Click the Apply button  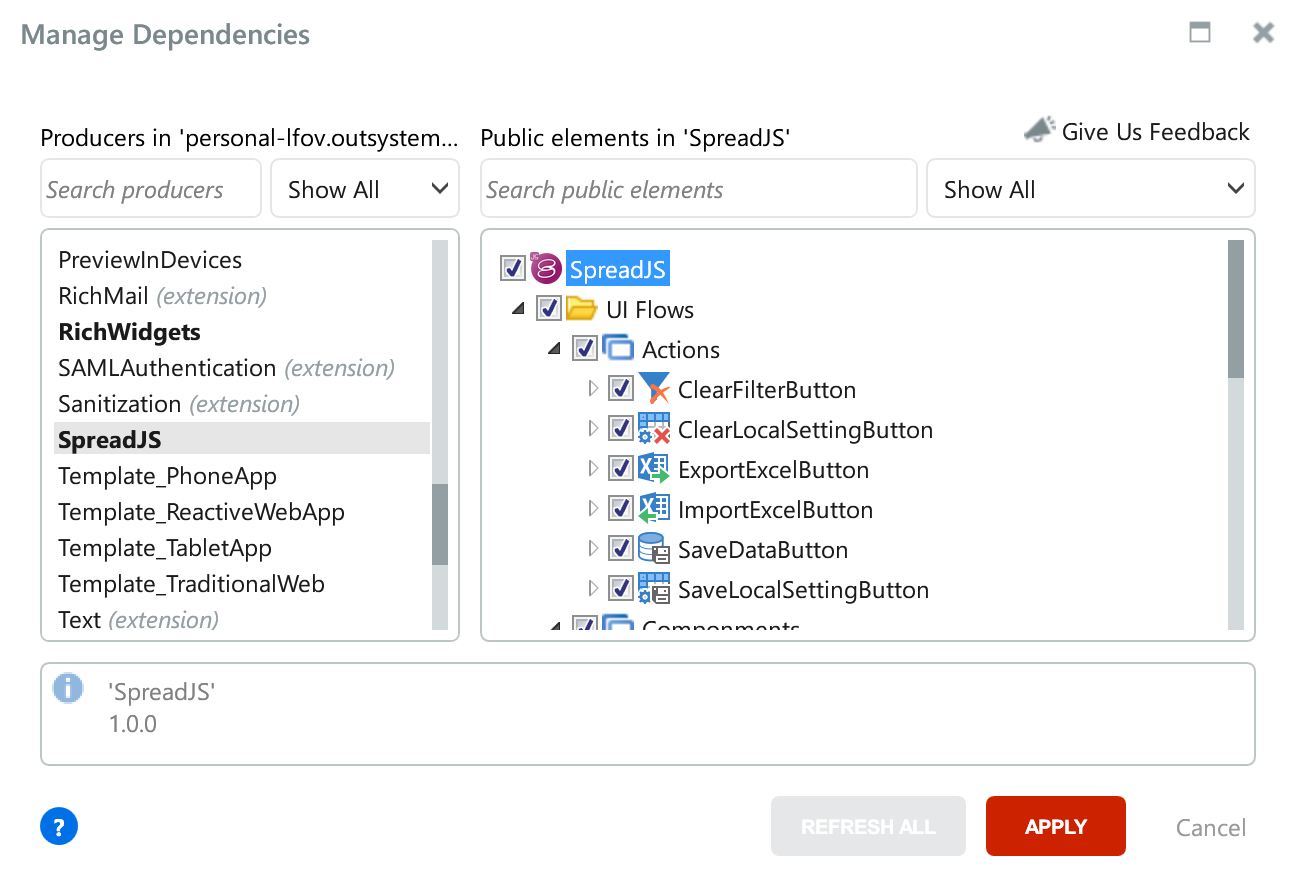click(x=1056, y=827)
